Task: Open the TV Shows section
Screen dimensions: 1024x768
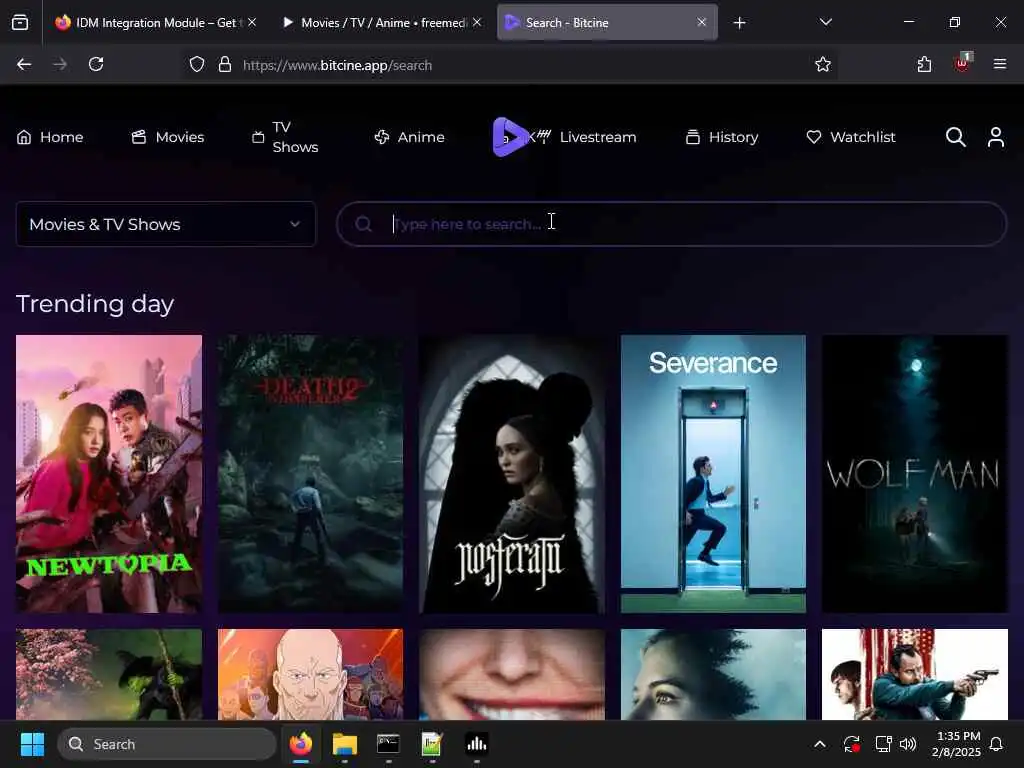Action: click(285, 137)
